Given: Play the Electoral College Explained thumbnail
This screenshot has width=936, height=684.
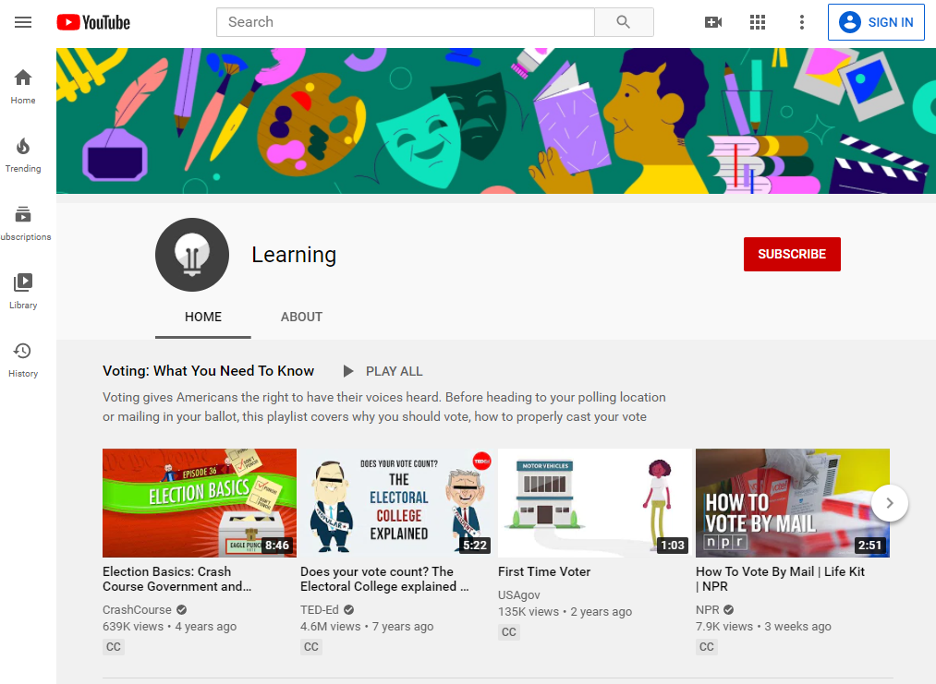Looking at the screenshot, I should [397, 503].
